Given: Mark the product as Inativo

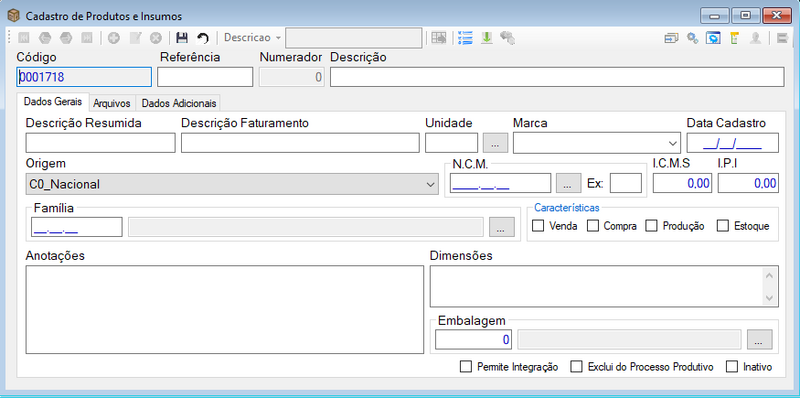Looking at the screenshot, I should (732, 366).
